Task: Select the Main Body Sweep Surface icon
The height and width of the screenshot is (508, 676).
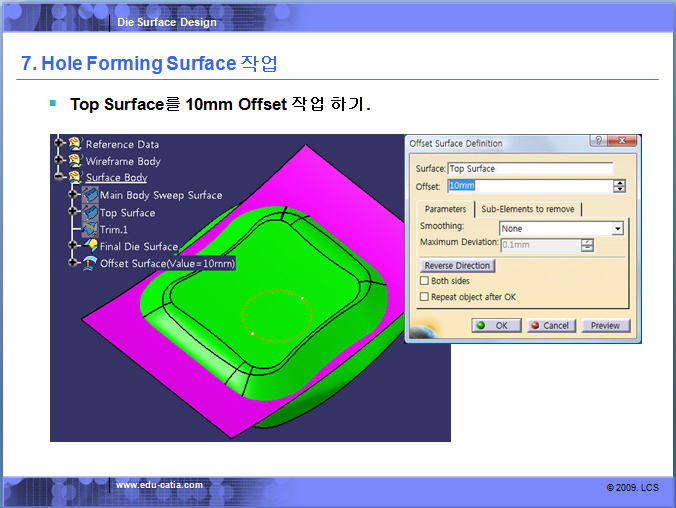Action: point(90,195)
